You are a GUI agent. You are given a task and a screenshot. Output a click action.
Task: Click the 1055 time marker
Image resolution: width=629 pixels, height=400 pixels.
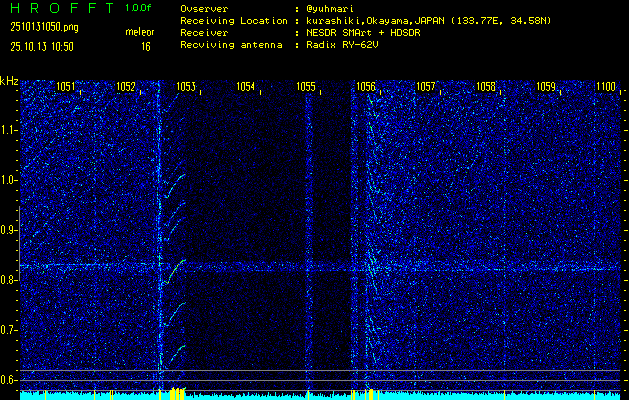click(x=306, y=87)
